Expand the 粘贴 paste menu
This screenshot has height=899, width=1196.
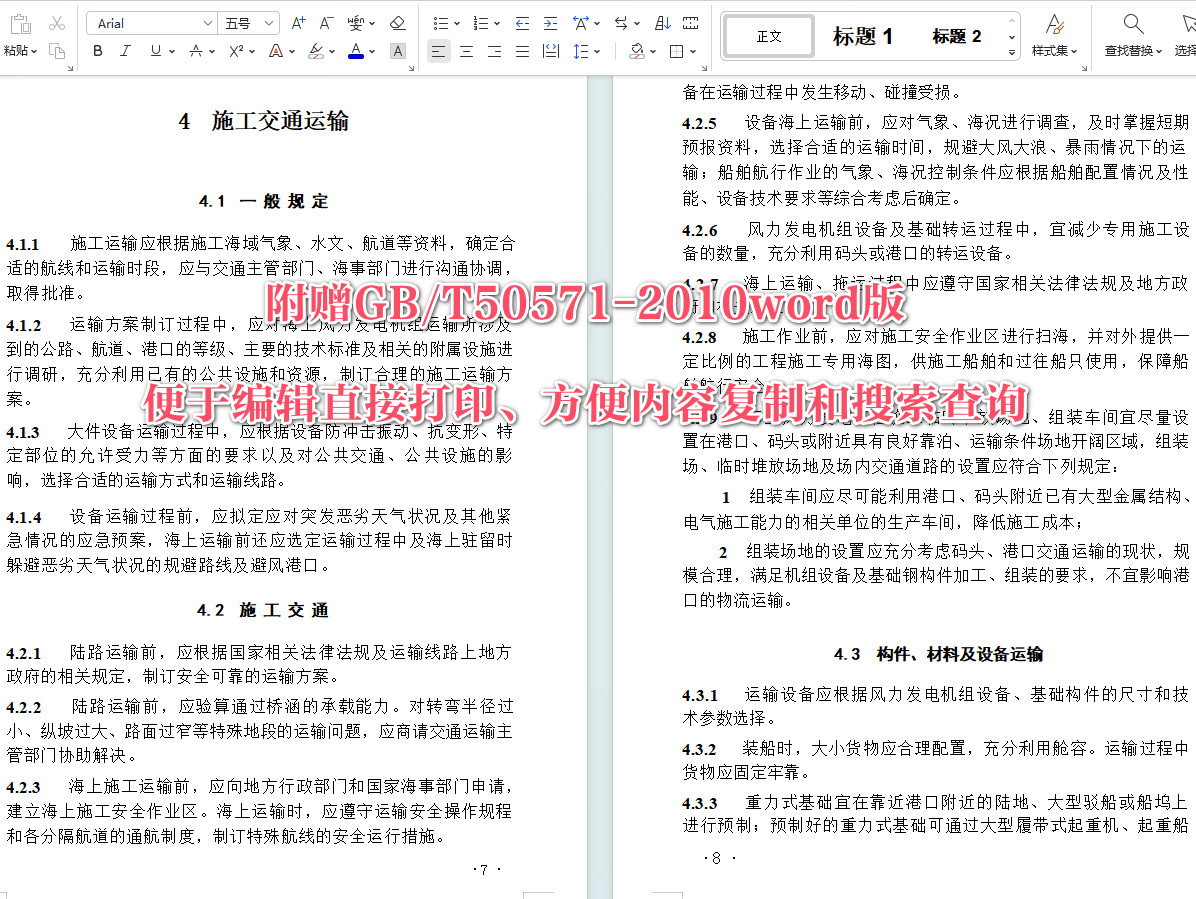[x=20, y=51]
